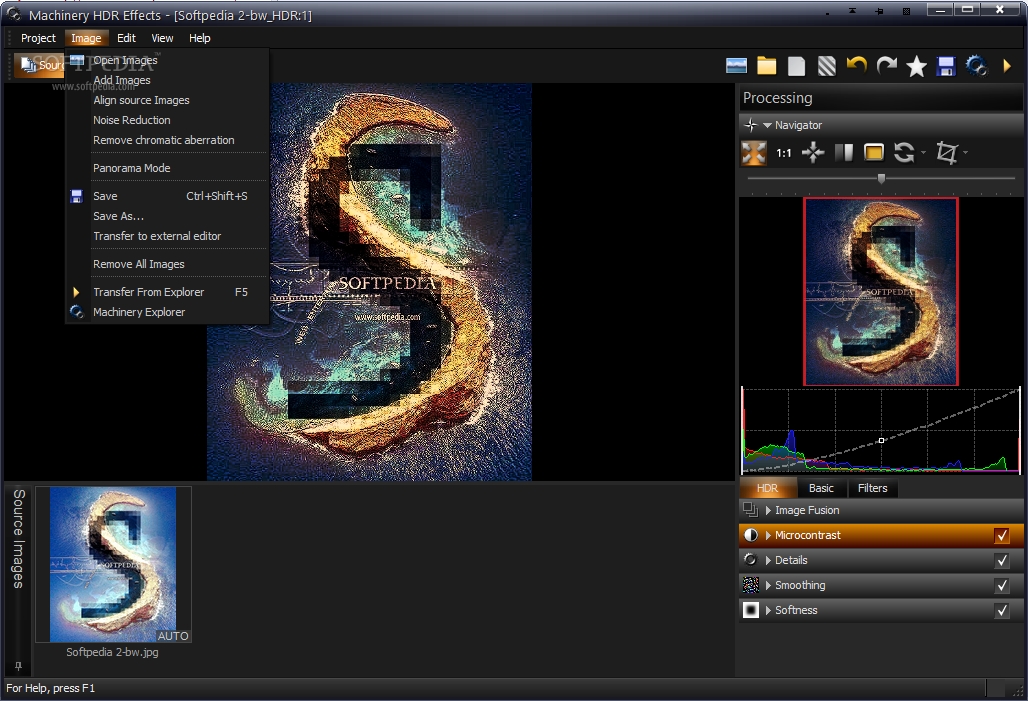Image resolution: width=1028 pixels, height=701 pixels.
Task: Disable the Softness checkbox
Action: tap(1002, 610)
